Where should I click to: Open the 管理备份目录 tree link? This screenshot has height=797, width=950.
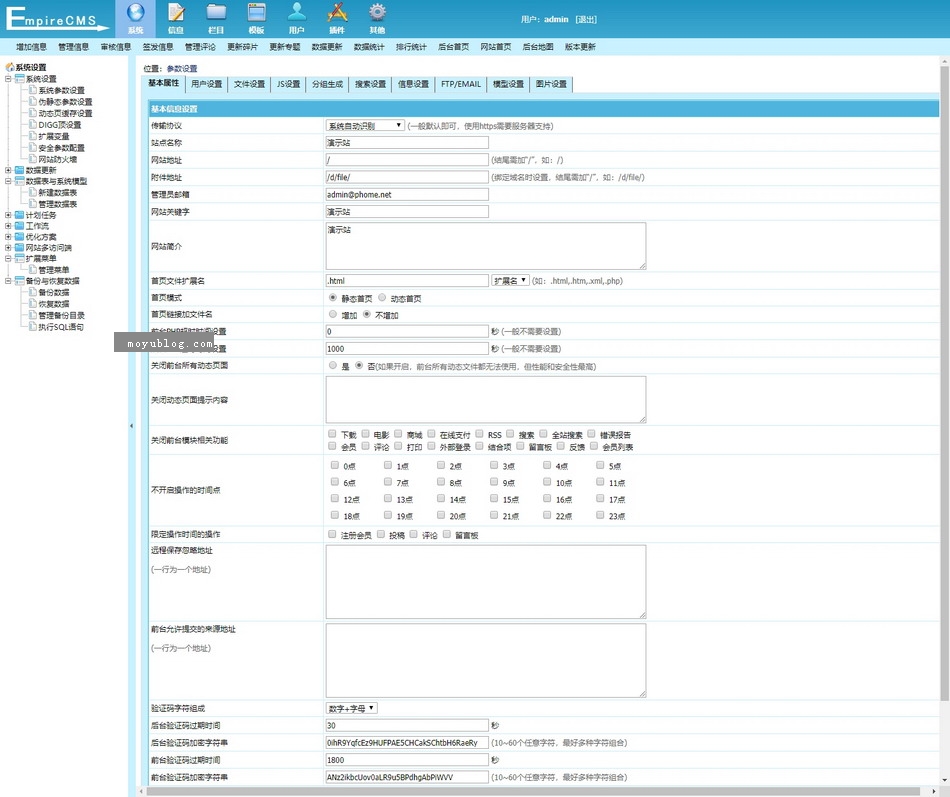coord(62,315)
